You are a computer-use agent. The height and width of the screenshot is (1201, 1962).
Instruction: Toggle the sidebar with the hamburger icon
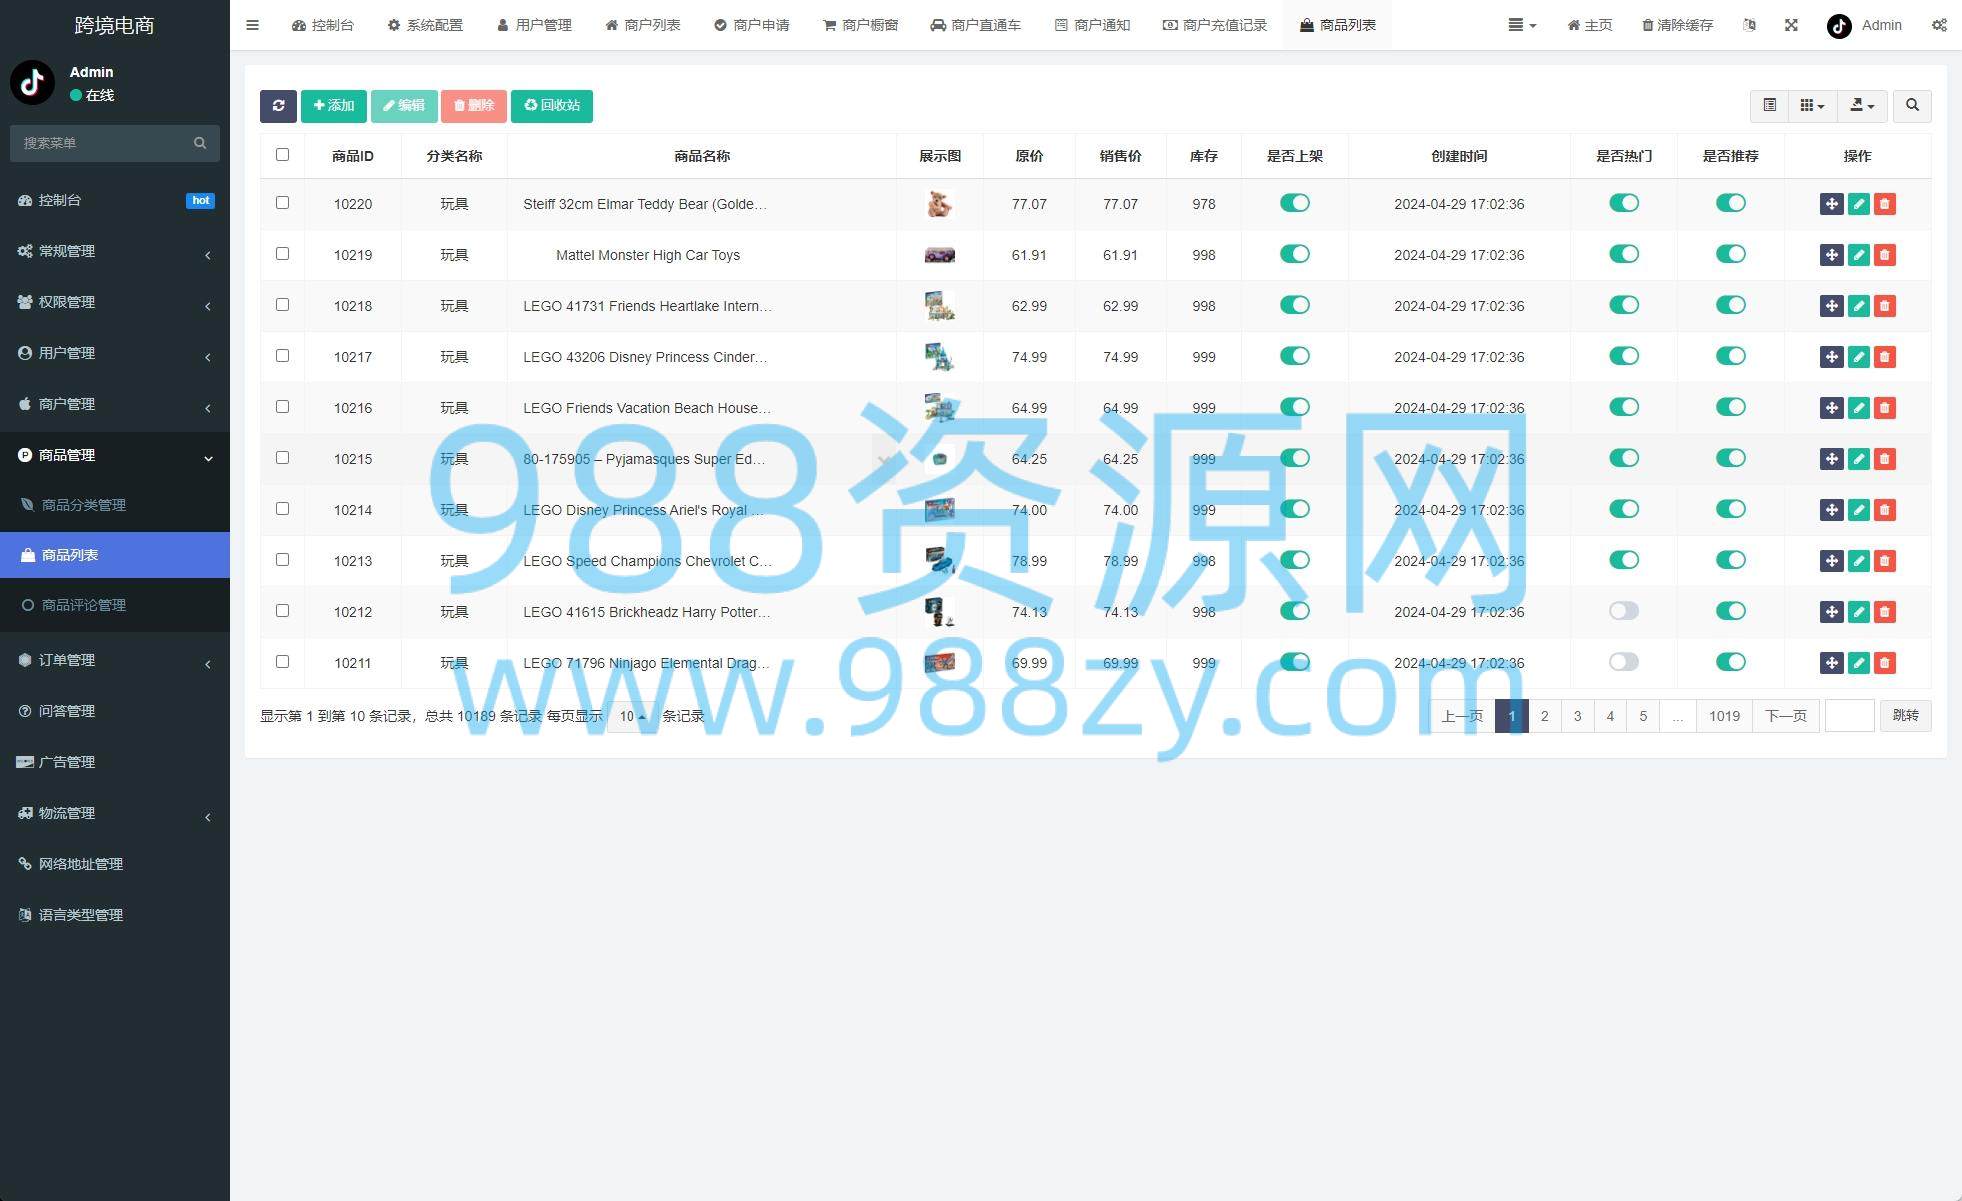click(x=252, y=25)
